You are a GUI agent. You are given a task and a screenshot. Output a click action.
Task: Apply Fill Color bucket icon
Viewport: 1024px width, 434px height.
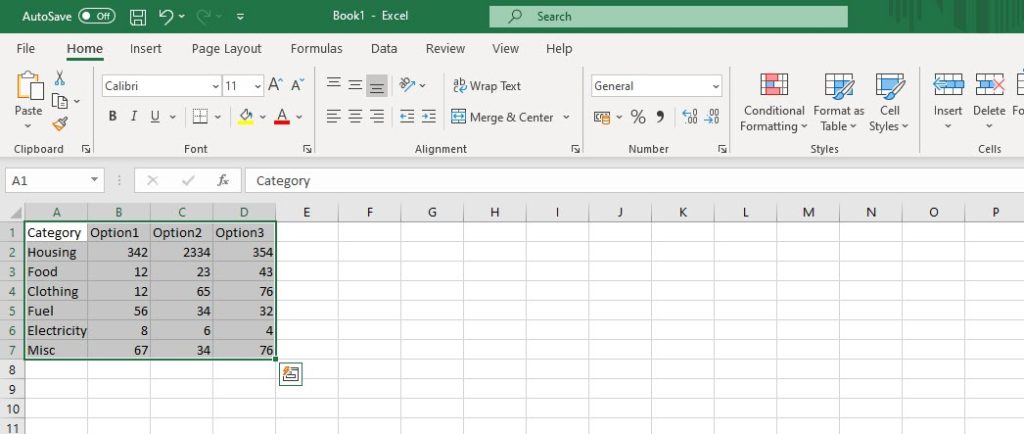[x=246, y=117]
